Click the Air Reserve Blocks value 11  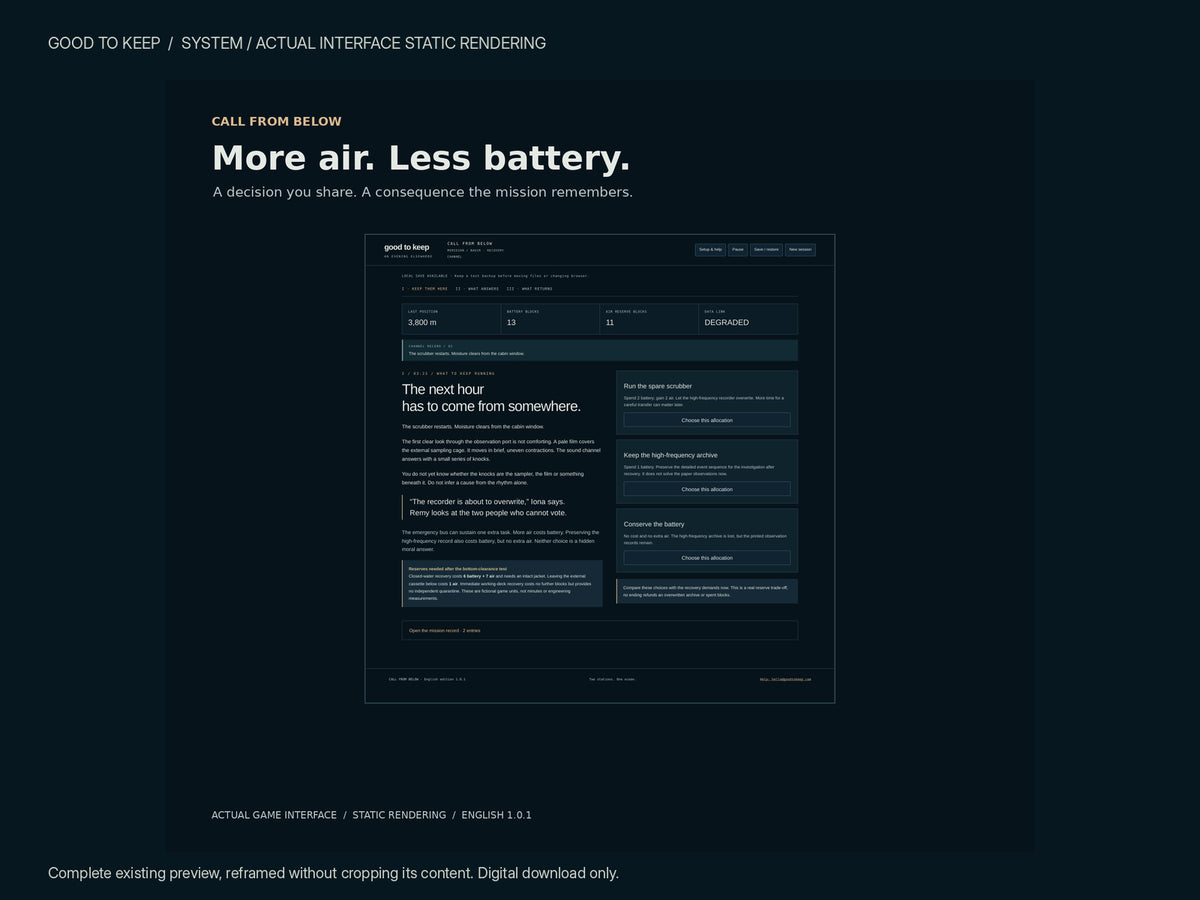coord(610,322)
